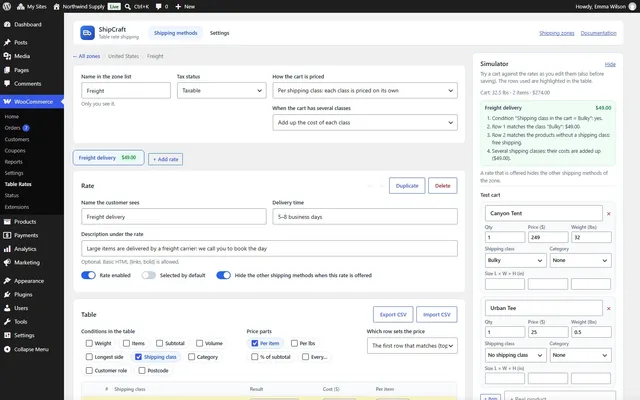This screenshot has height=400, width=640.
Task: Open the Tools wrench icon
Action: pos(7,322)
